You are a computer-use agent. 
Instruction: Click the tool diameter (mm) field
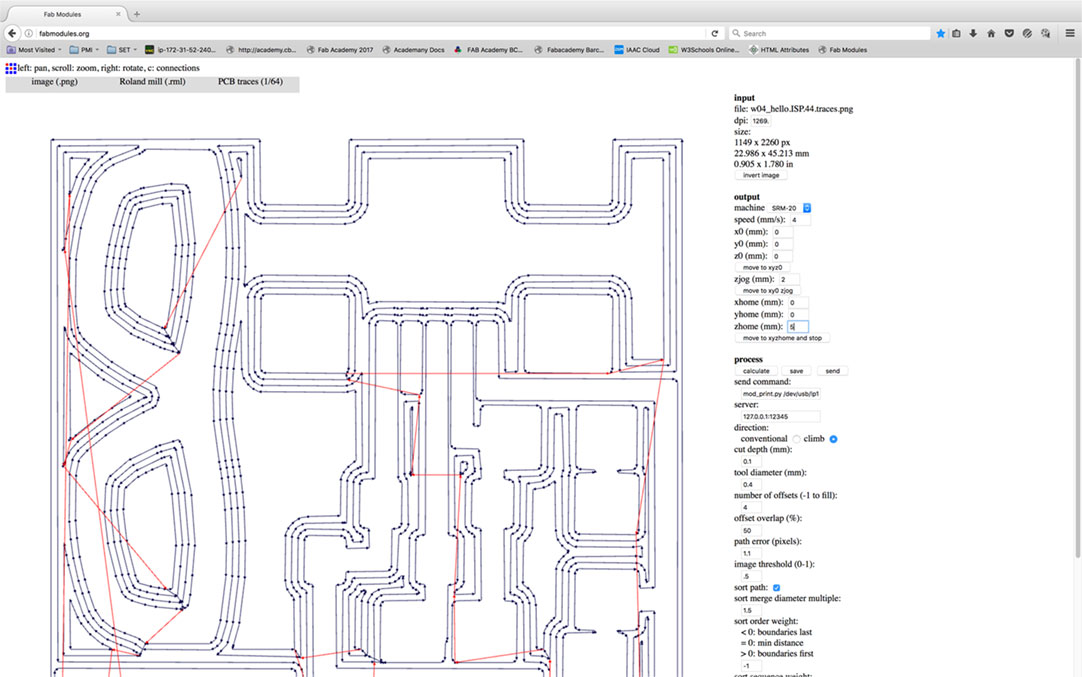tap(751, 484)
